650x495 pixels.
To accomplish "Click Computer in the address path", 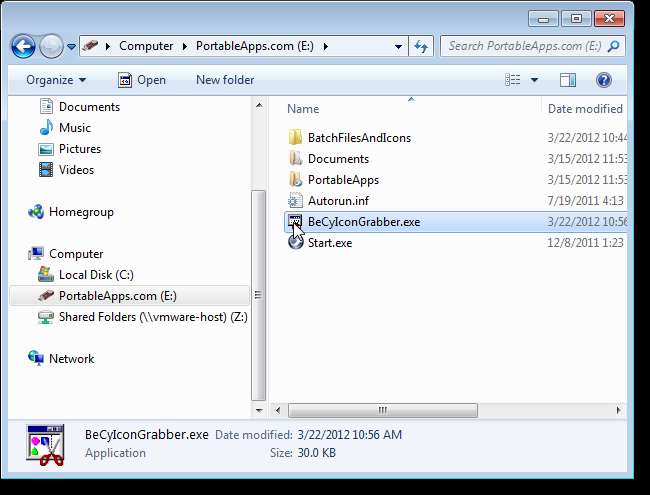I will (146, 46).
